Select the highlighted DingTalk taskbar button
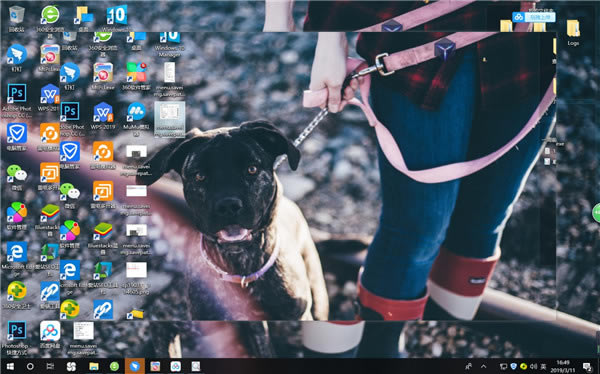Screen dimensions: 600x374 pos(135,366)
